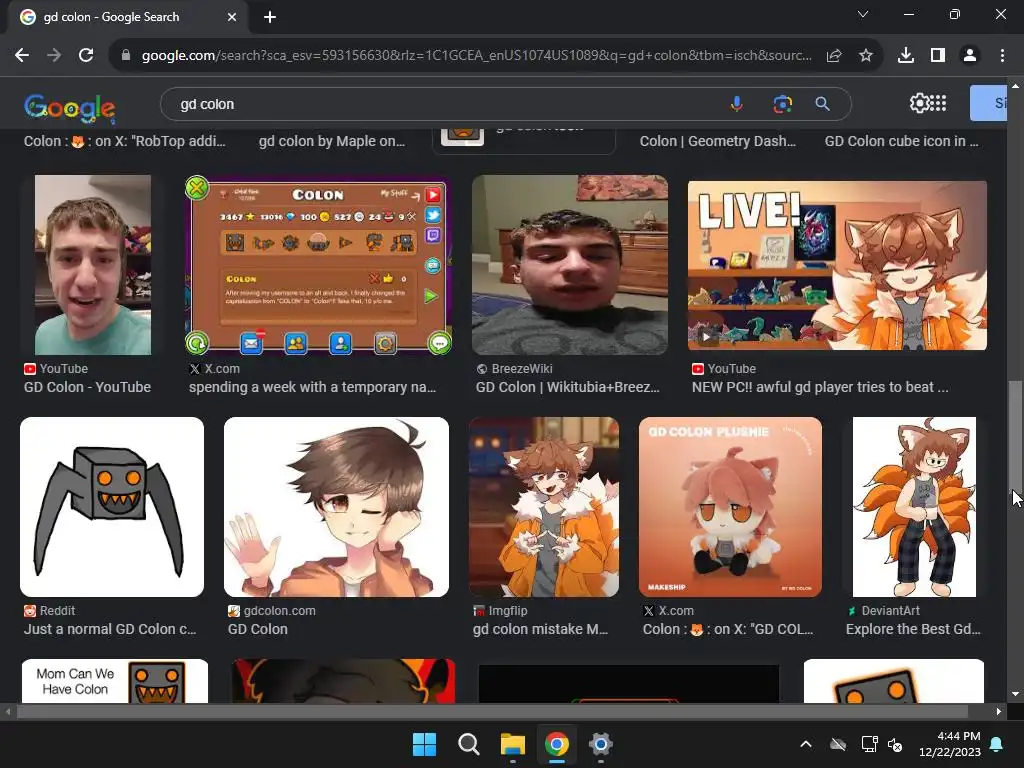Viewport: 1024px width, 768px height.
Task: Expand the system tray hidden icons chevron
Action: (806, 744)
